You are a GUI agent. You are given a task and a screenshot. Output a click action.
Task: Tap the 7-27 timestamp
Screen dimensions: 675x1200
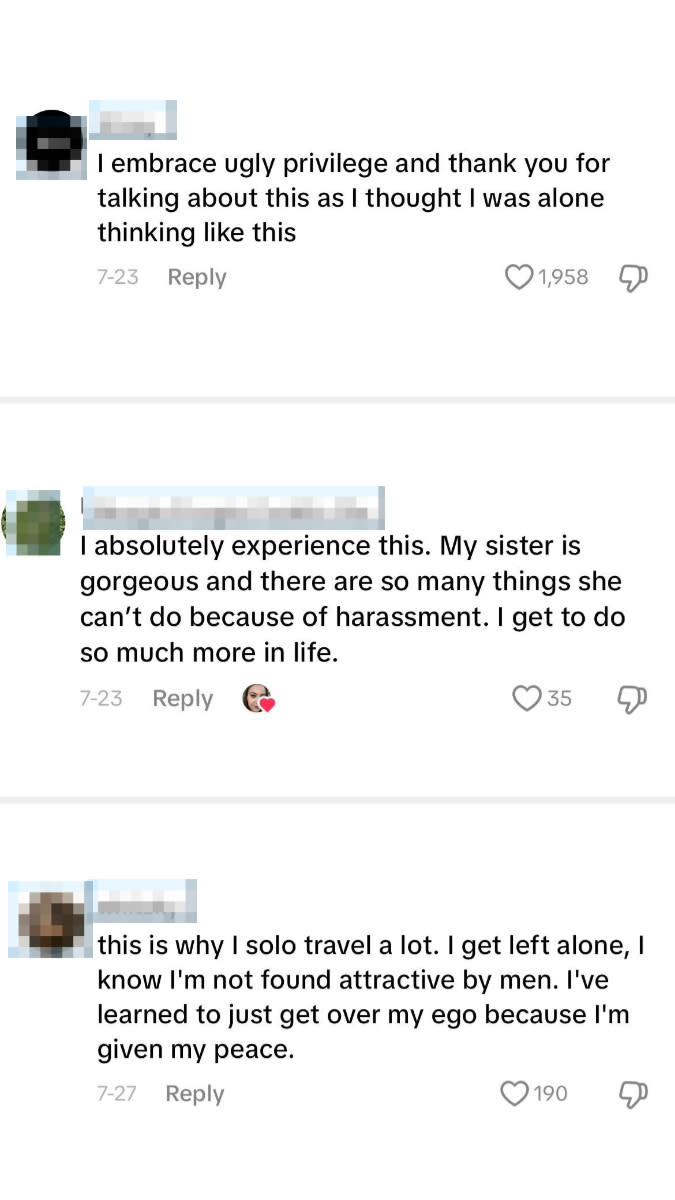click(x=117, y=1093)
